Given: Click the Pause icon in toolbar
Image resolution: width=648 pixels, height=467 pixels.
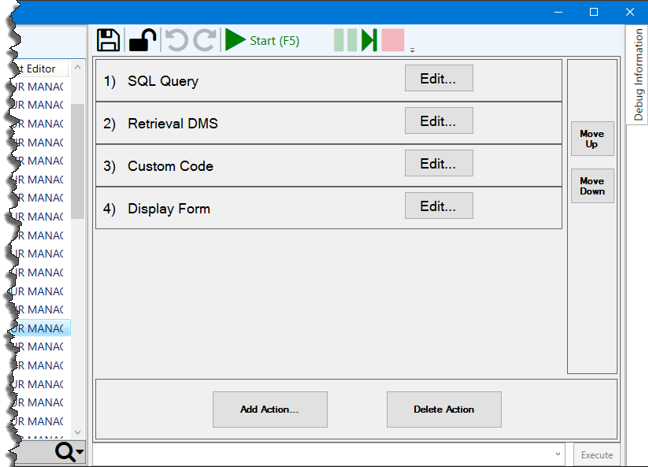Looking at the screenshot, I should click(x=345, y=40).
